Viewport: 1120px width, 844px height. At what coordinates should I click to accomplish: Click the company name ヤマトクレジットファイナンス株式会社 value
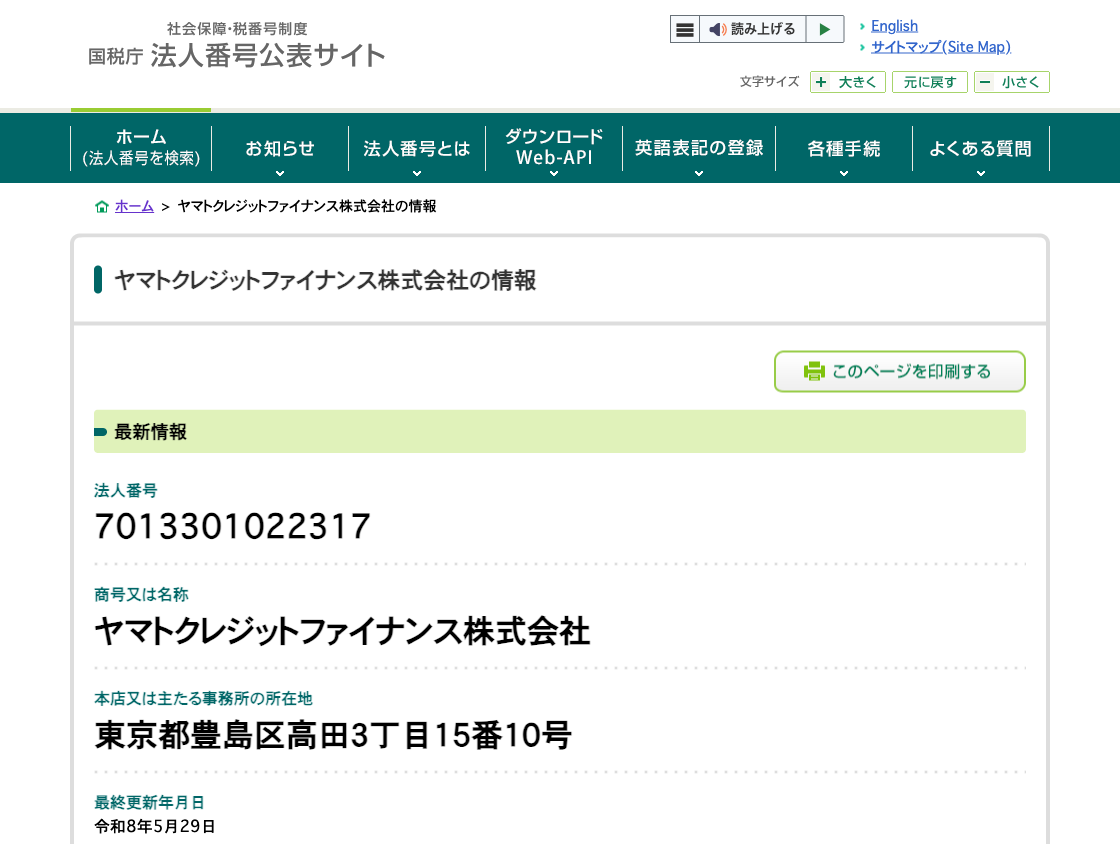click(342, 631)
